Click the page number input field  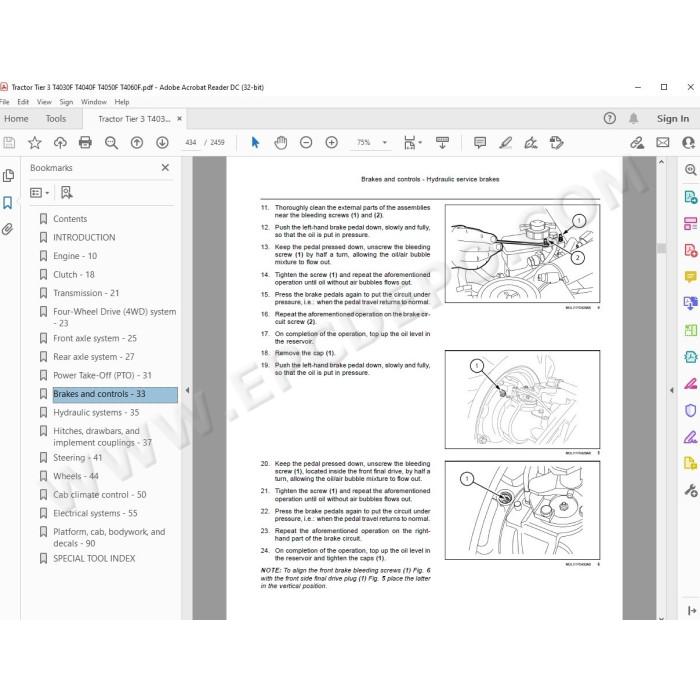191,142
